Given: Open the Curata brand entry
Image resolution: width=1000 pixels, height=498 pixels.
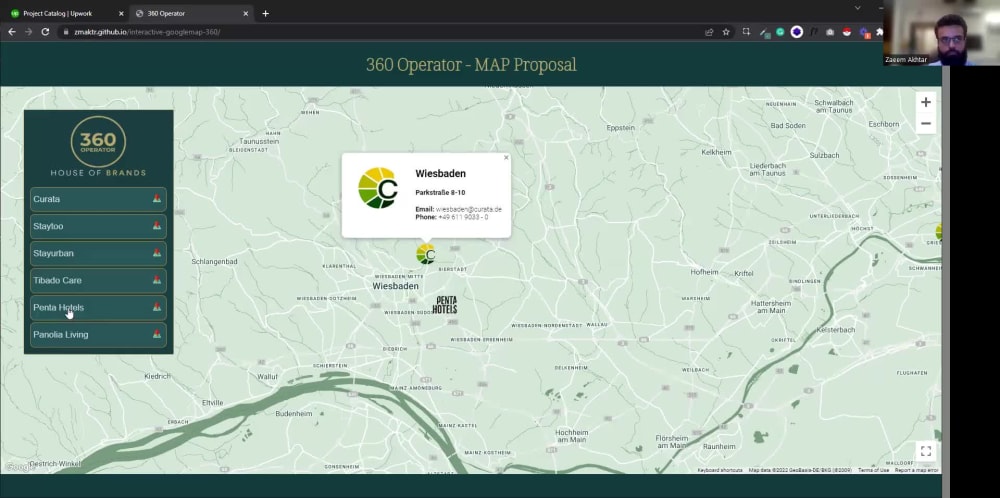Looking at the screenshot, I should click(x=98, y=199).
